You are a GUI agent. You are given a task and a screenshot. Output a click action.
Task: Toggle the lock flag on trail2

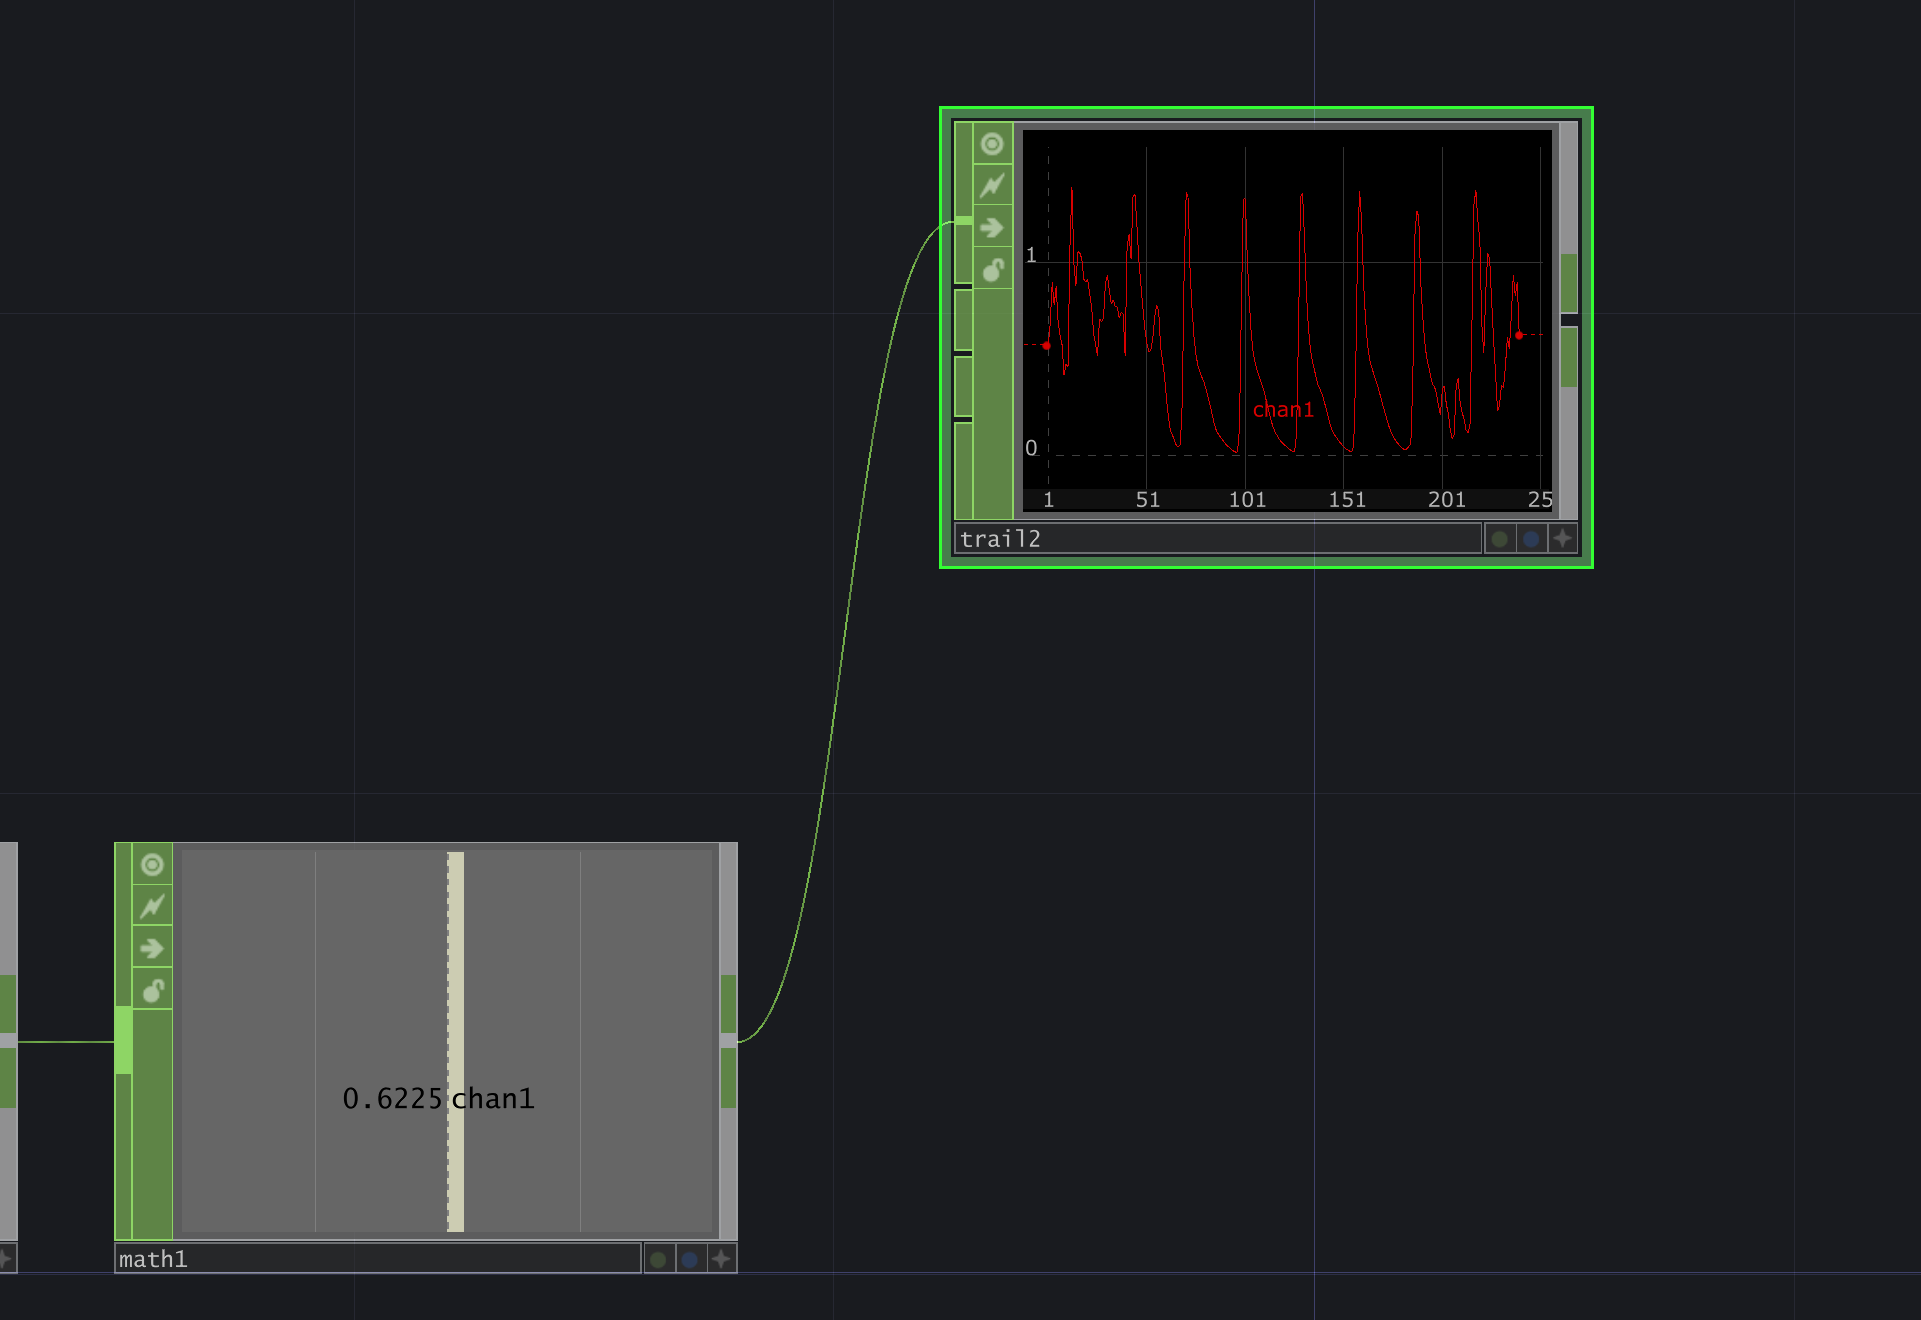(x=992, y=270)
